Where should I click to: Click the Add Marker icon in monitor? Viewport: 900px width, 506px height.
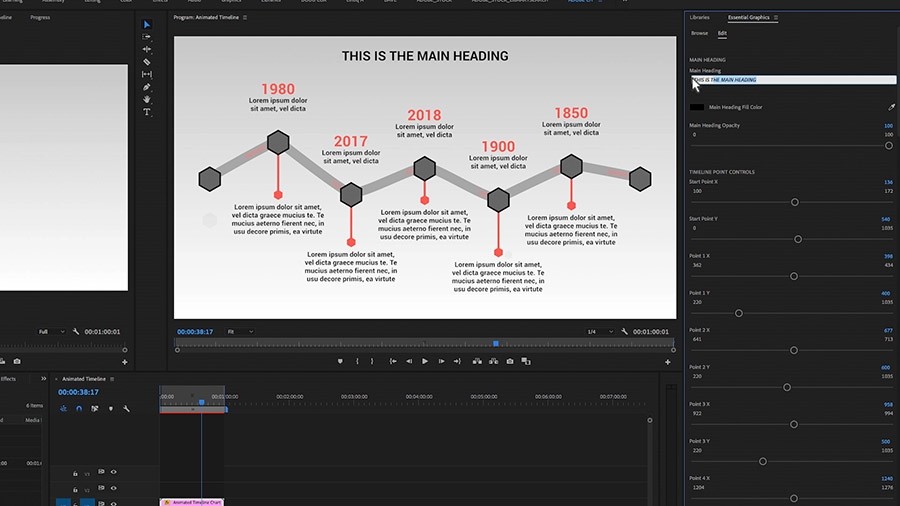pos(340,361)
